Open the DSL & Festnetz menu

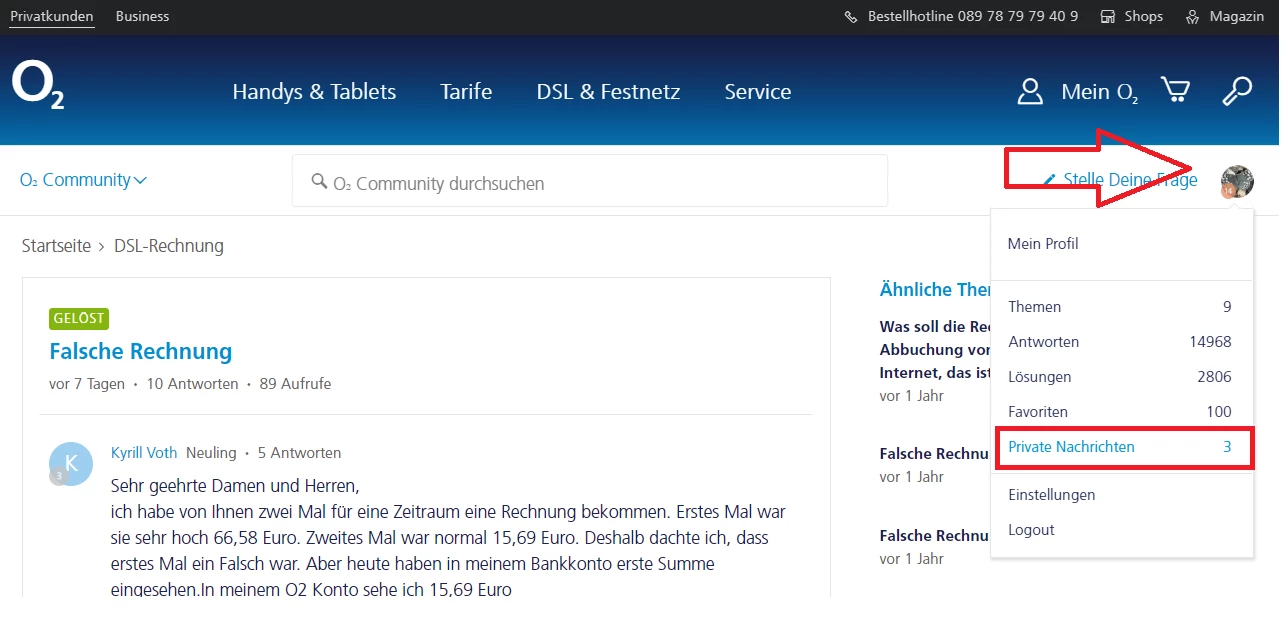pos(608,92)
